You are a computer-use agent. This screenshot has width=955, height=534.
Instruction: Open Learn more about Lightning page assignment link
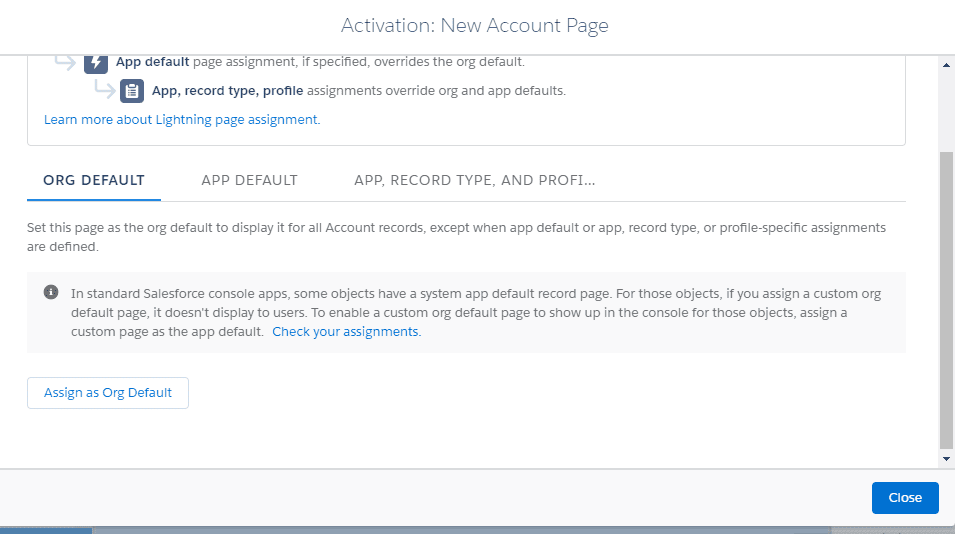(x=182, y=119)
